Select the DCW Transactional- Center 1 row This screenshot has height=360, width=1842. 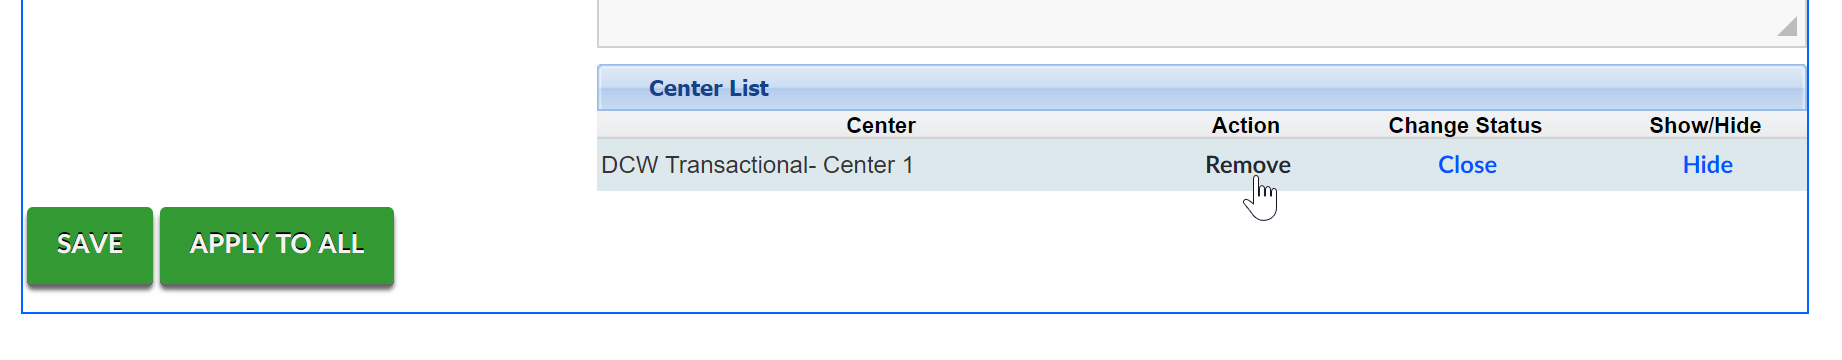coord(1202,165)
